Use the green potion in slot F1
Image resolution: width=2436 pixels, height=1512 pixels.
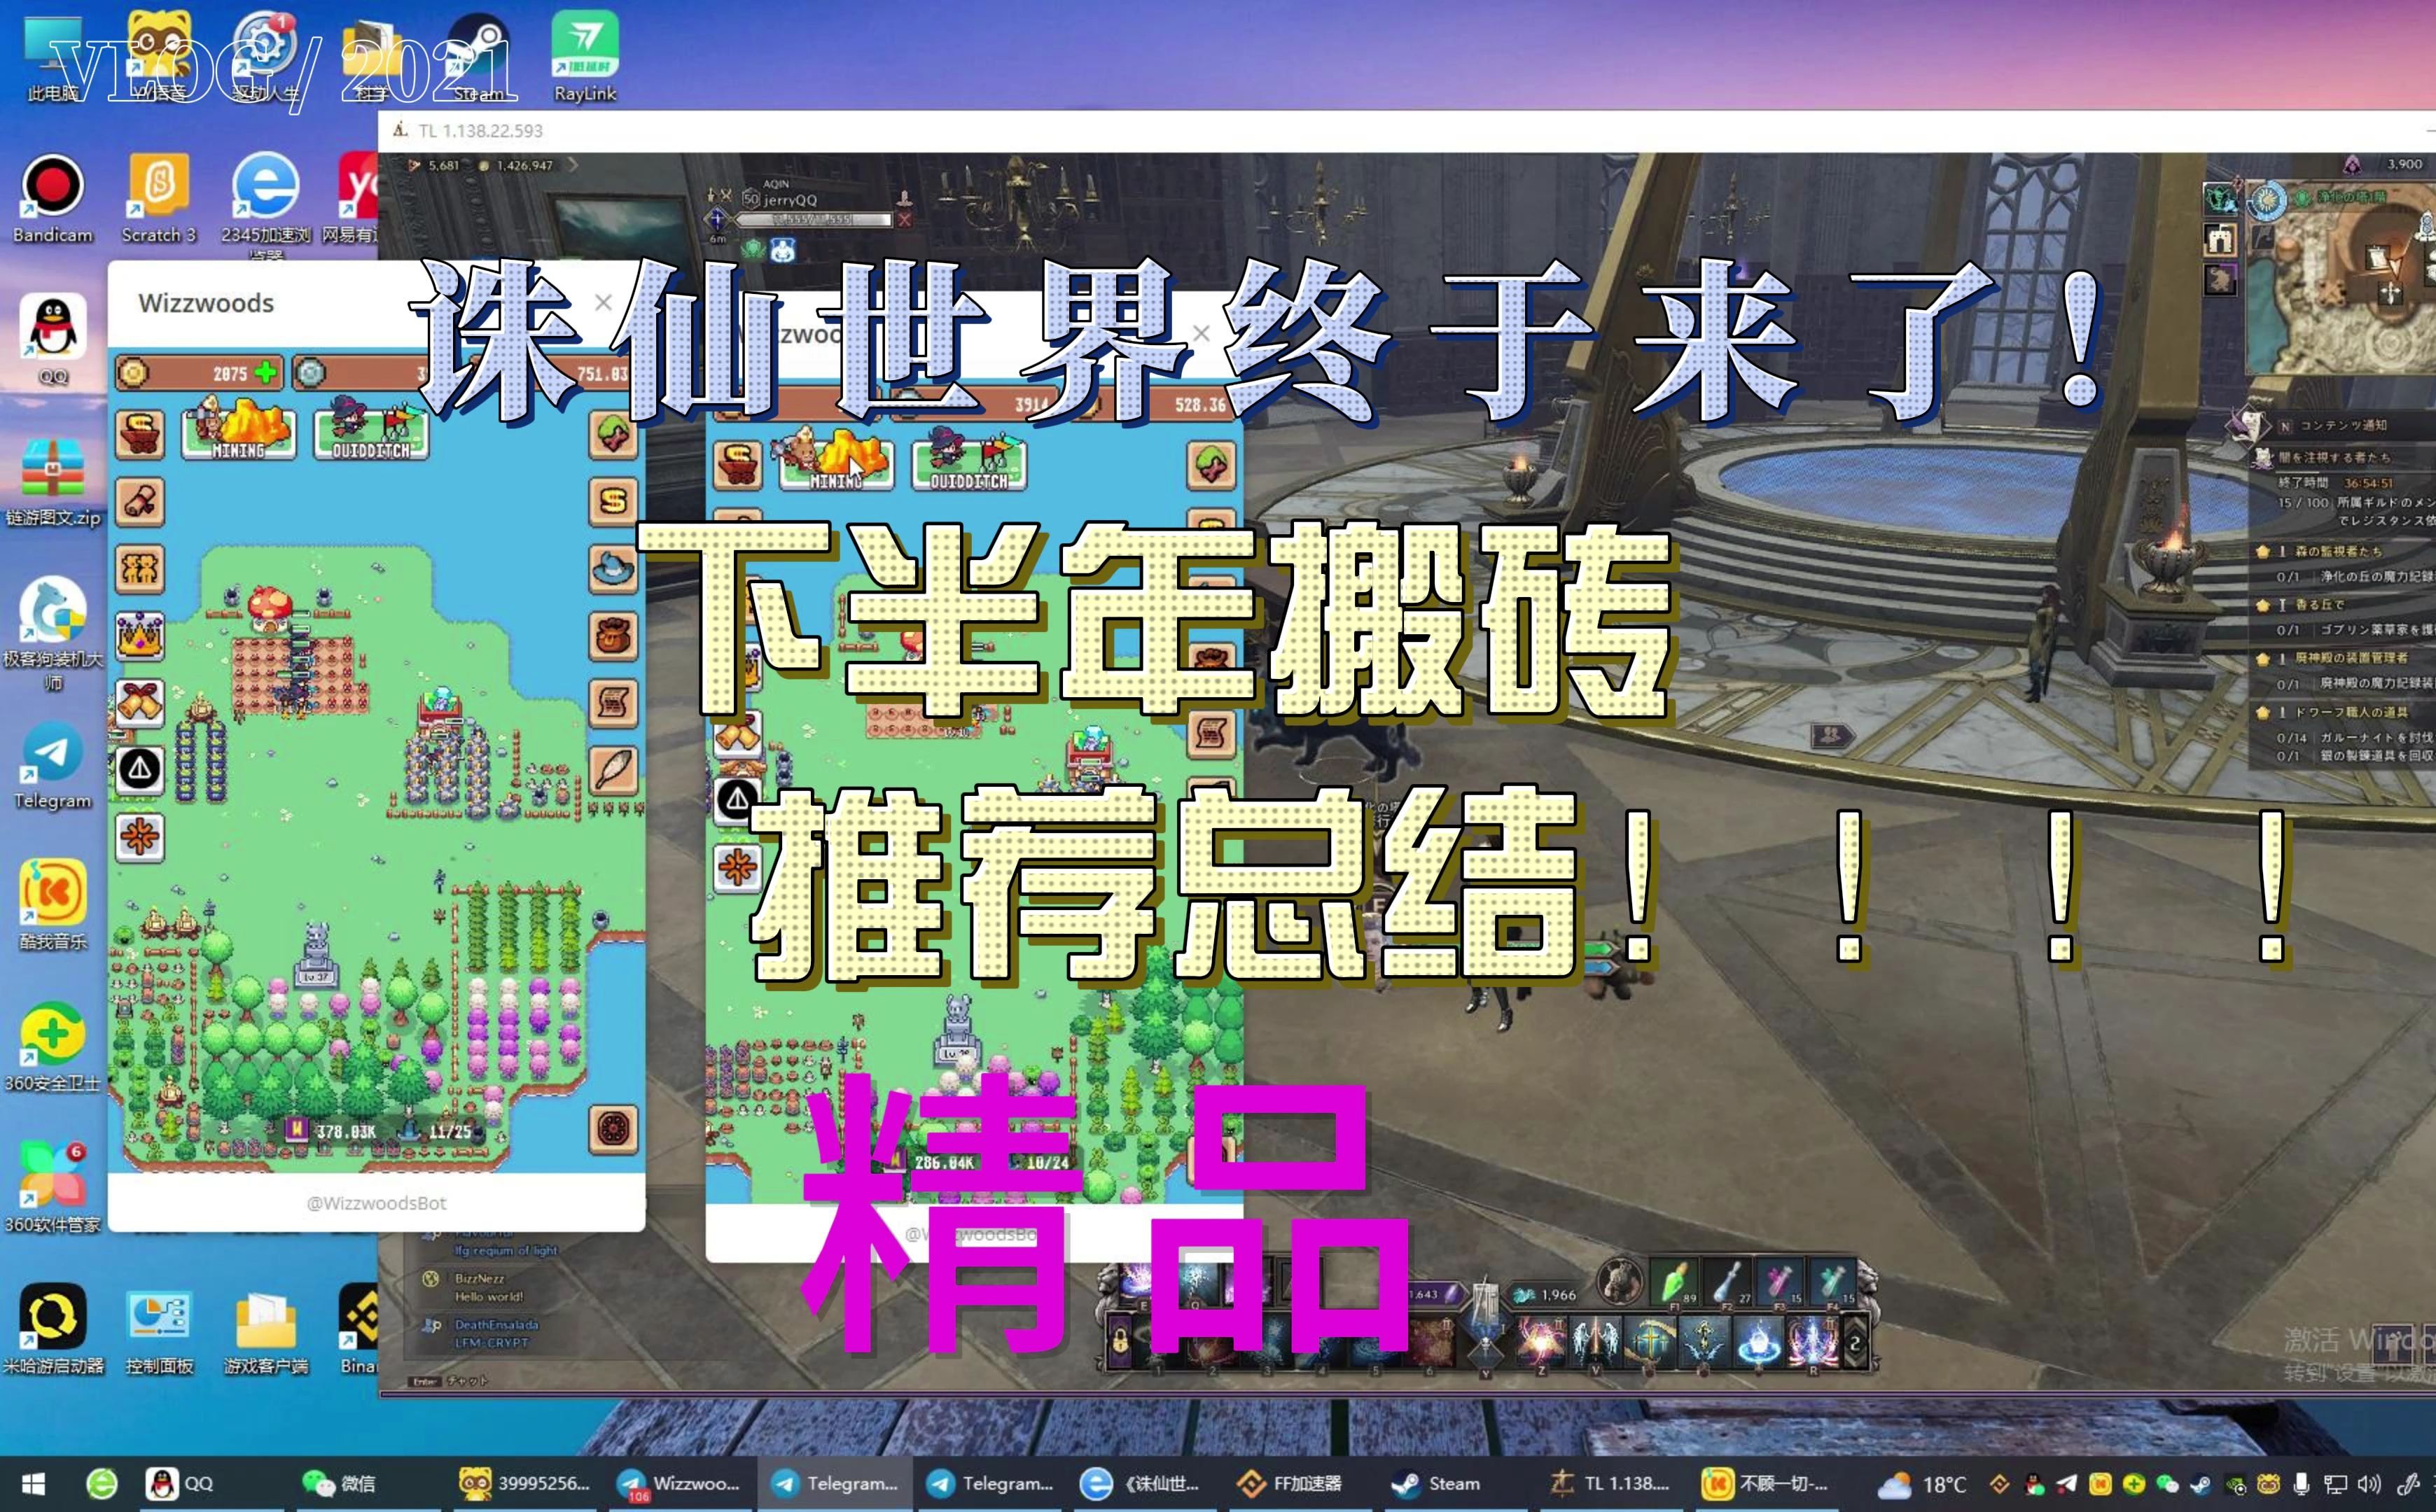[x=1674, y=1281]
